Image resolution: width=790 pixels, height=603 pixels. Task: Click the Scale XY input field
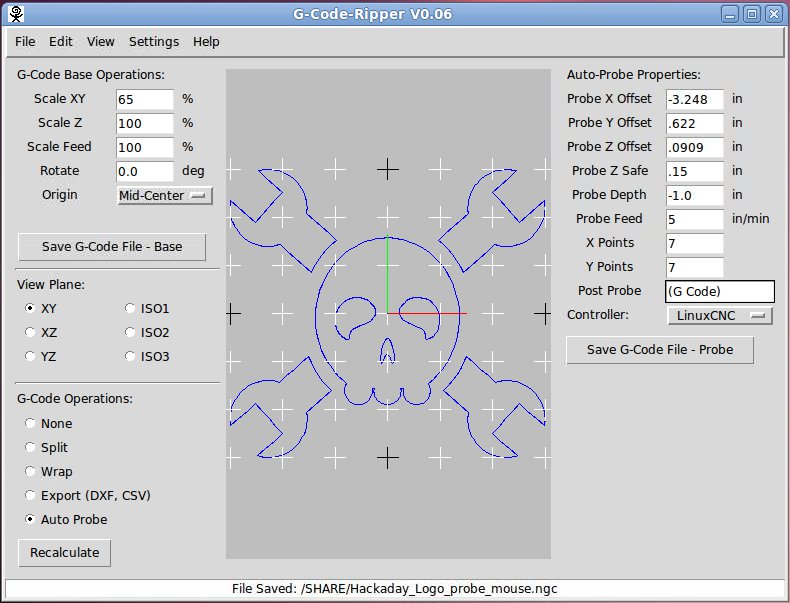coord(145,99)
